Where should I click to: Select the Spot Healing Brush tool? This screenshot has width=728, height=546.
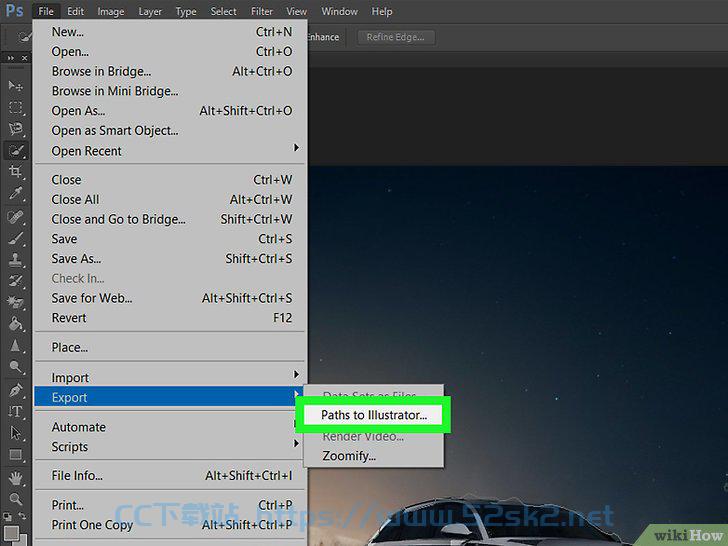click(15, 217)
